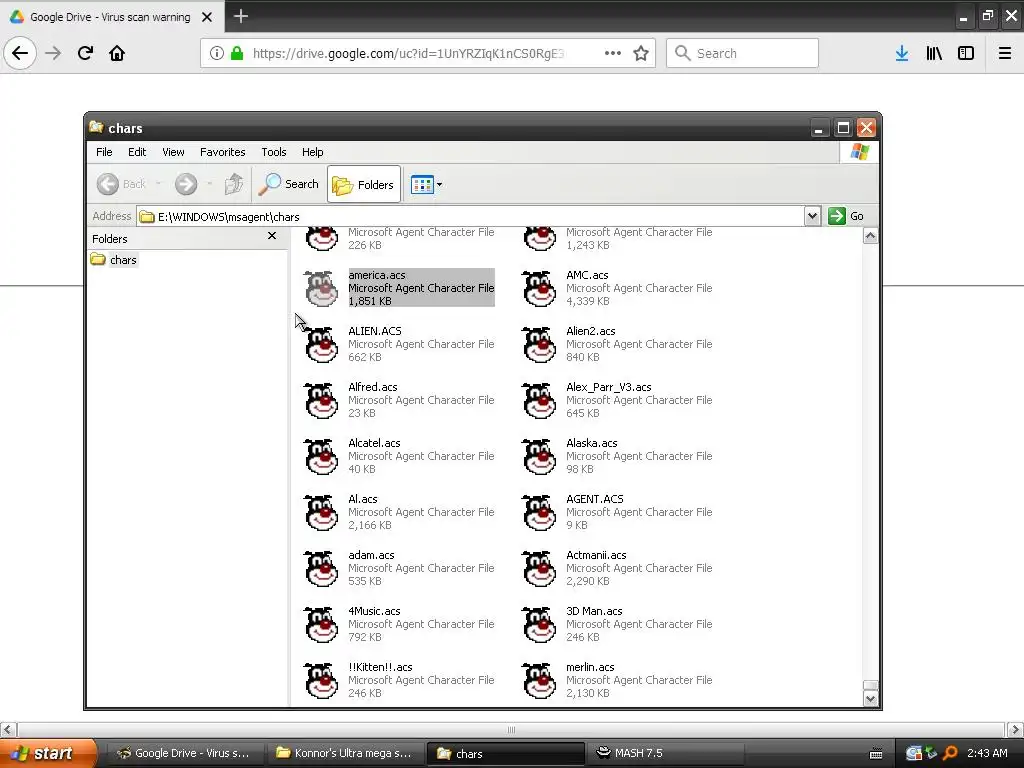Select the Alfred.acs file icon

click(321, 400)
